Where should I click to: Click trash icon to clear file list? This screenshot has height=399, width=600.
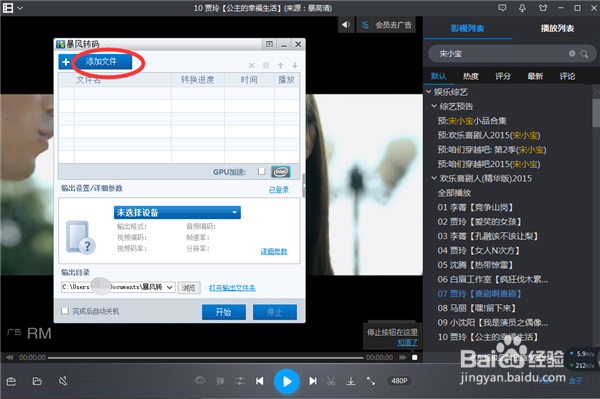(x=266, y=65)
